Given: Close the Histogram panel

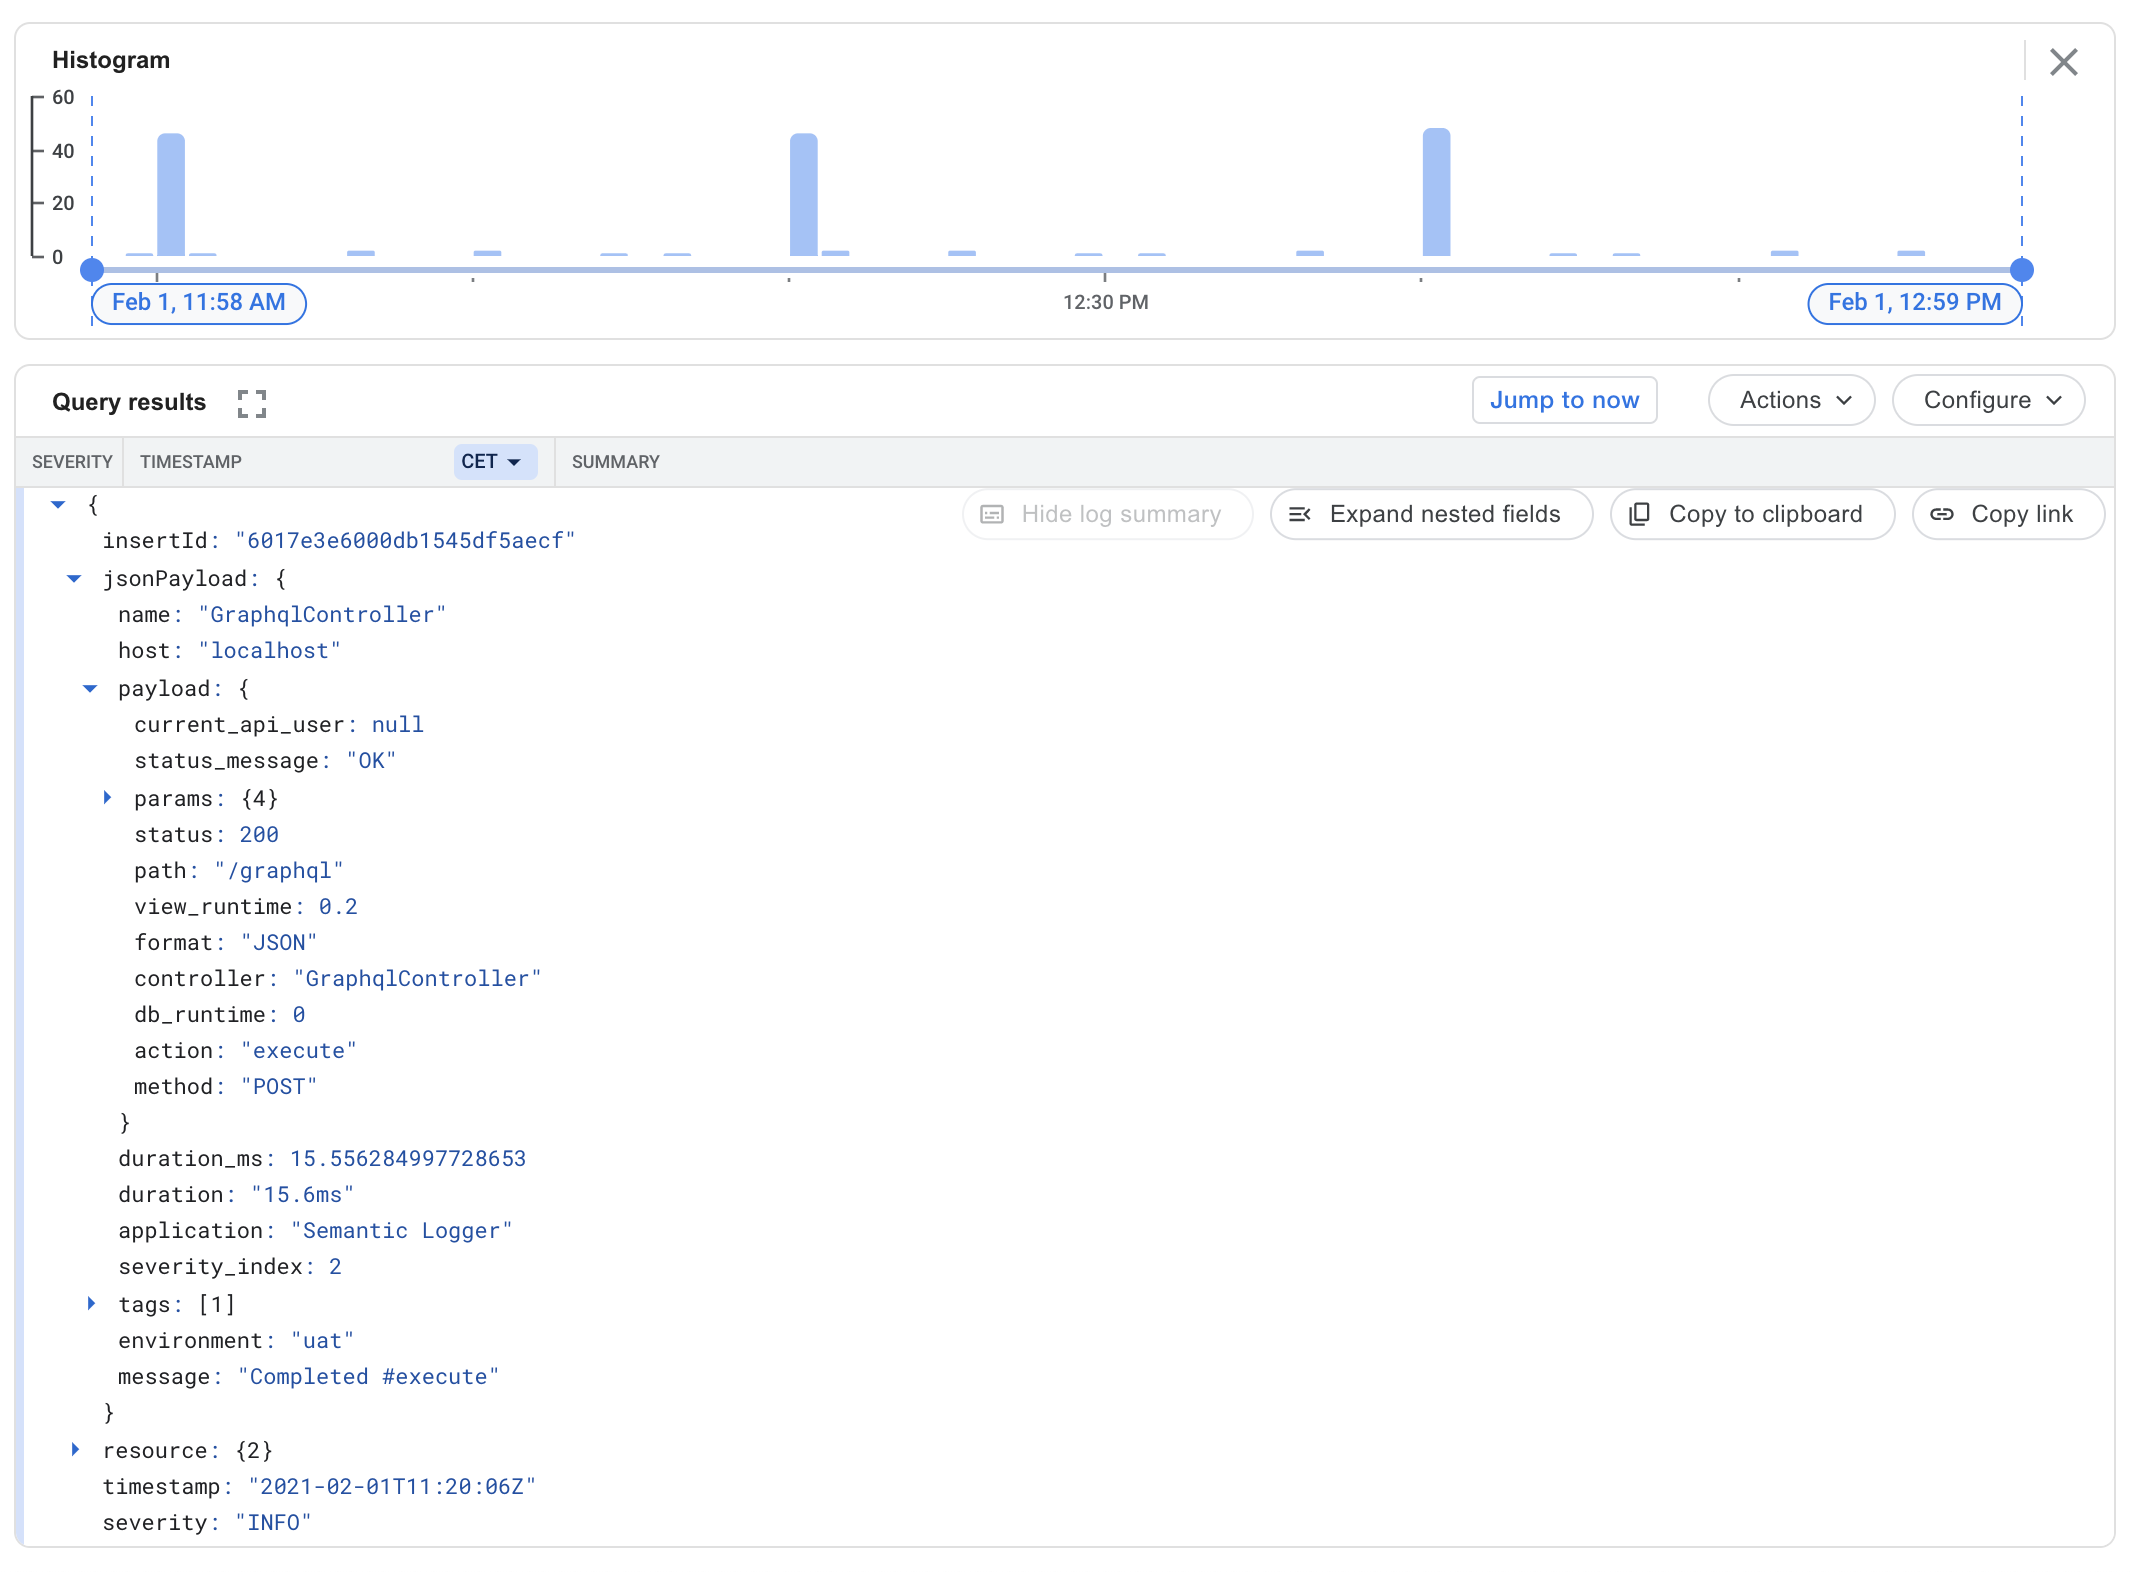Looking at the screenshot, I should (x=2063, y=62).
